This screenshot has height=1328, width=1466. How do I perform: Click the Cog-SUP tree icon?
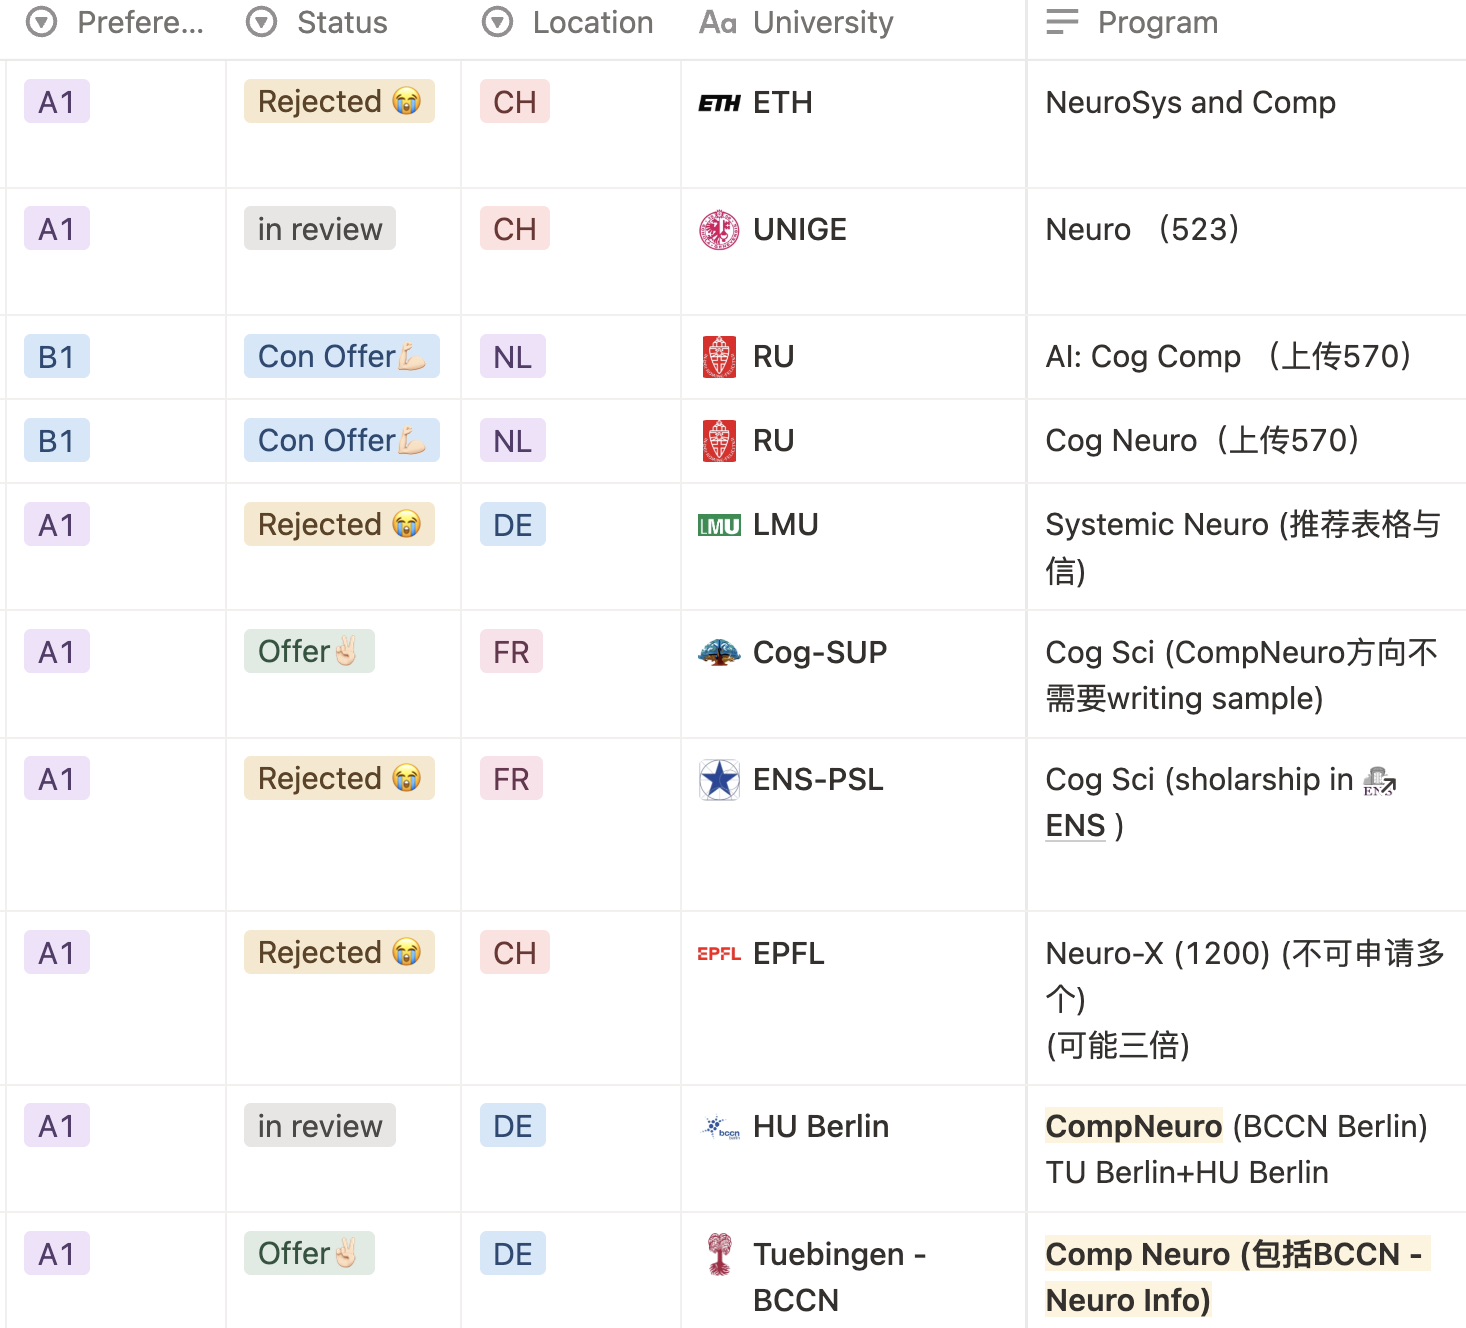[x=719, y=653]
